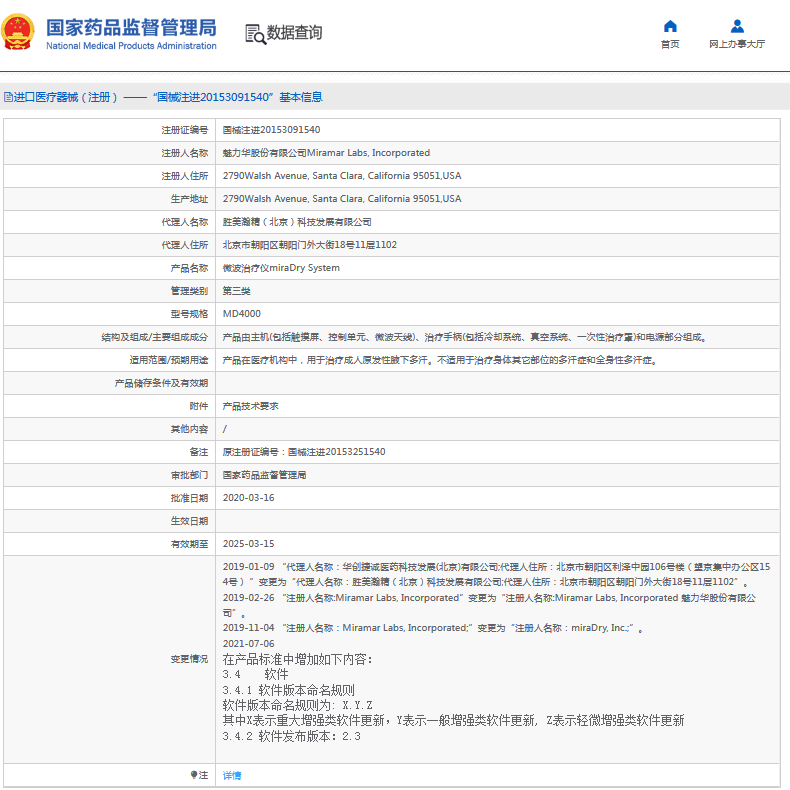Click 国家药品监督管理局 header title
This screenshot has height=790, width=790.
click(x=131, y=28)
